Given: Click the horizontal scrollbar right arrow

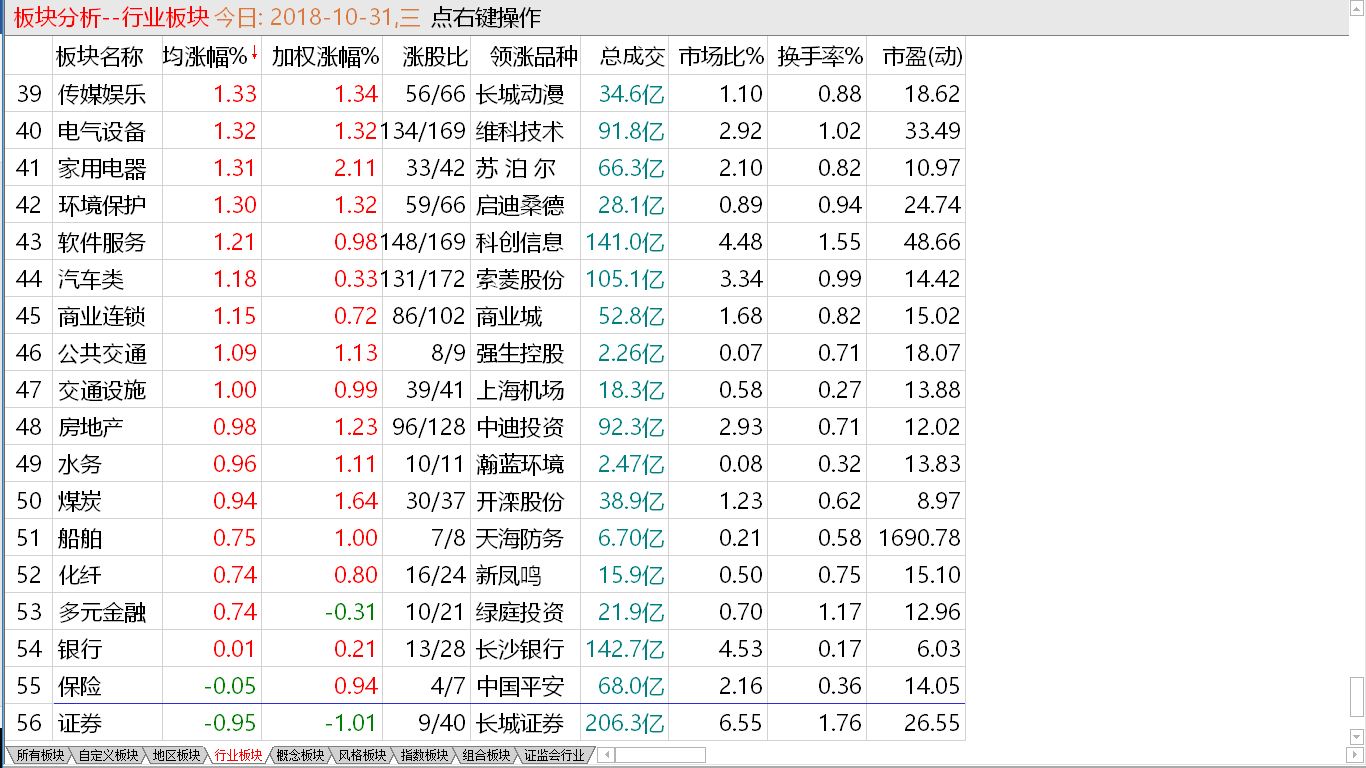Looking at the screenshot, I should (x=1357, y=755).
